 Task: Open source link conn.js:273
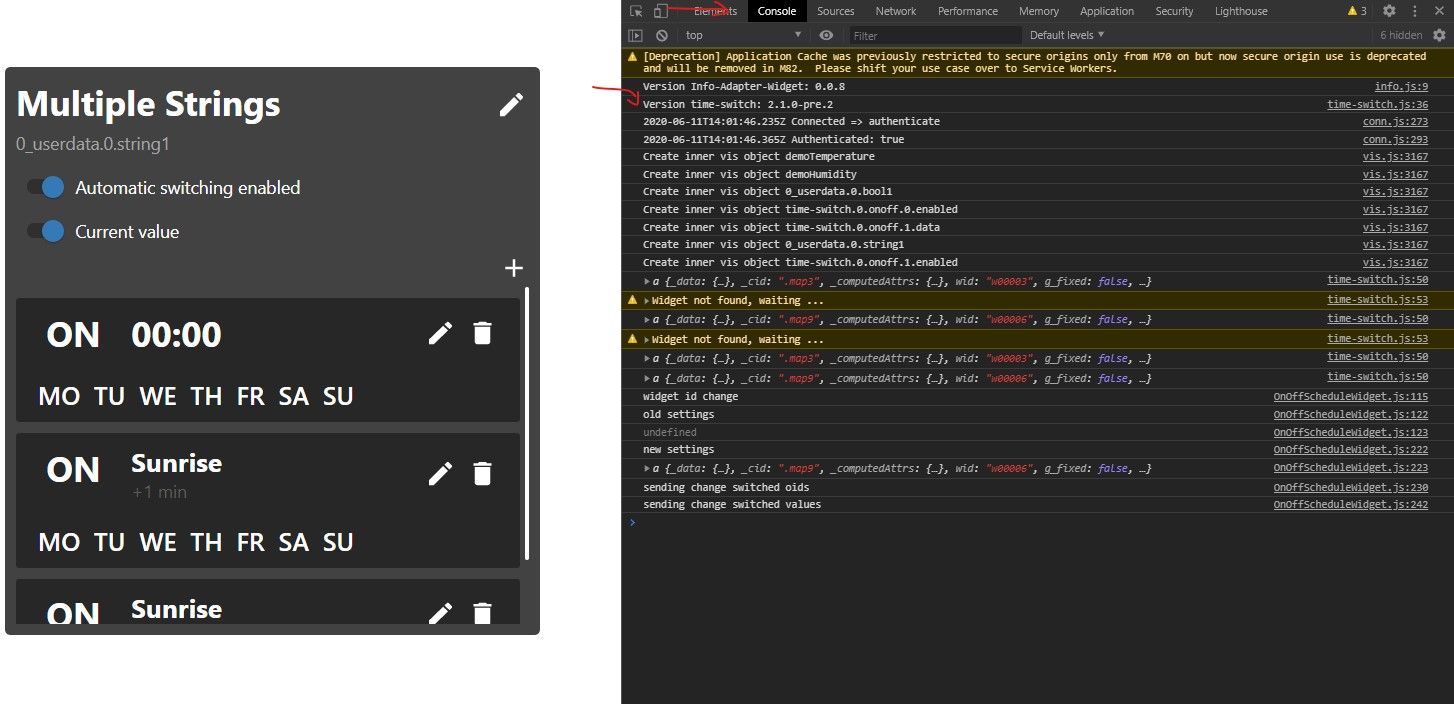click(1395, 121)
